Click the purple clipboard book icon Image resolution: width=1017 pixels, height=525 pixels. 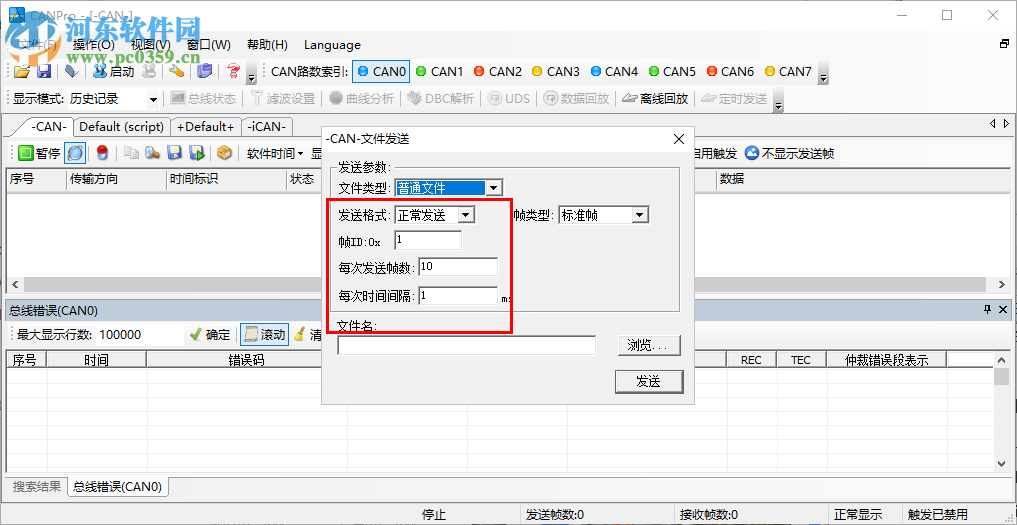click(x=204, y=71)
